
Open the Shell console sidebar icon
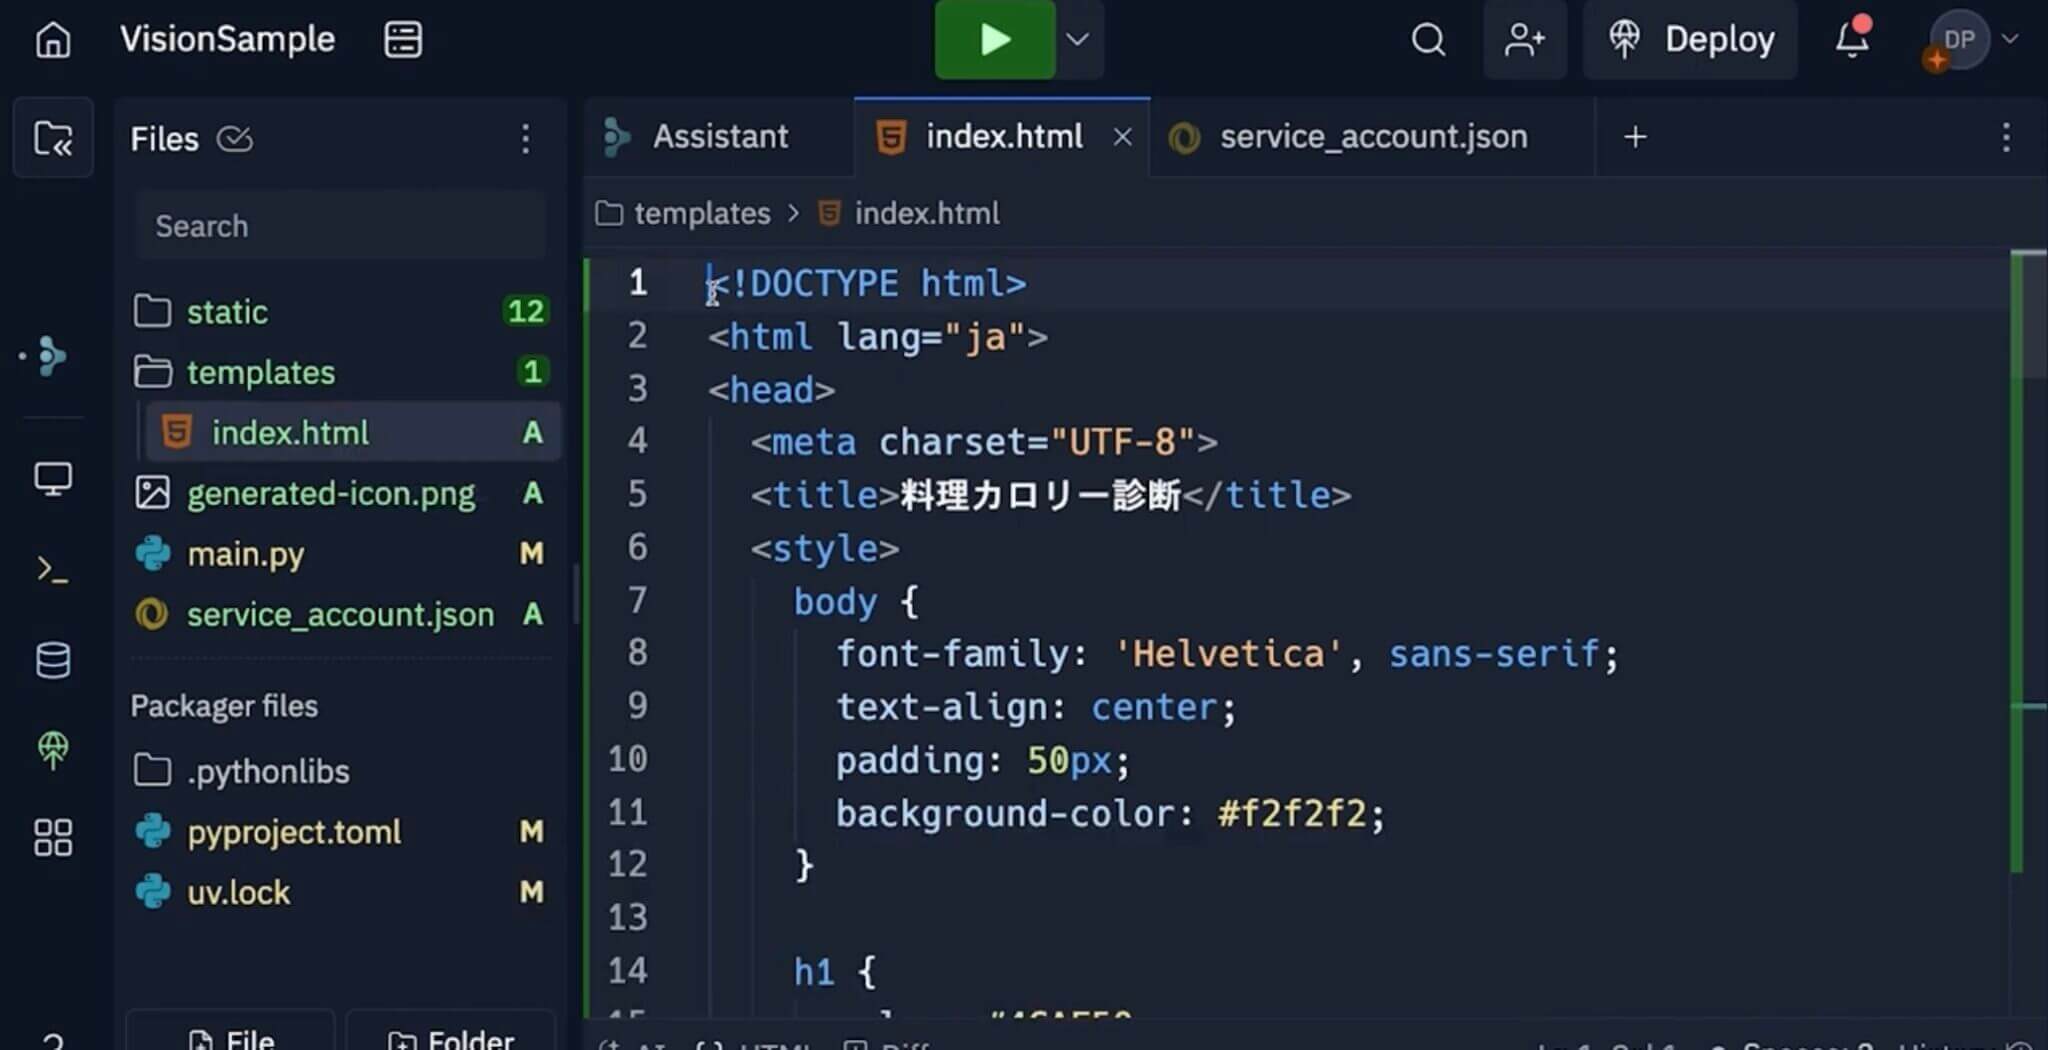pos(53,570)
